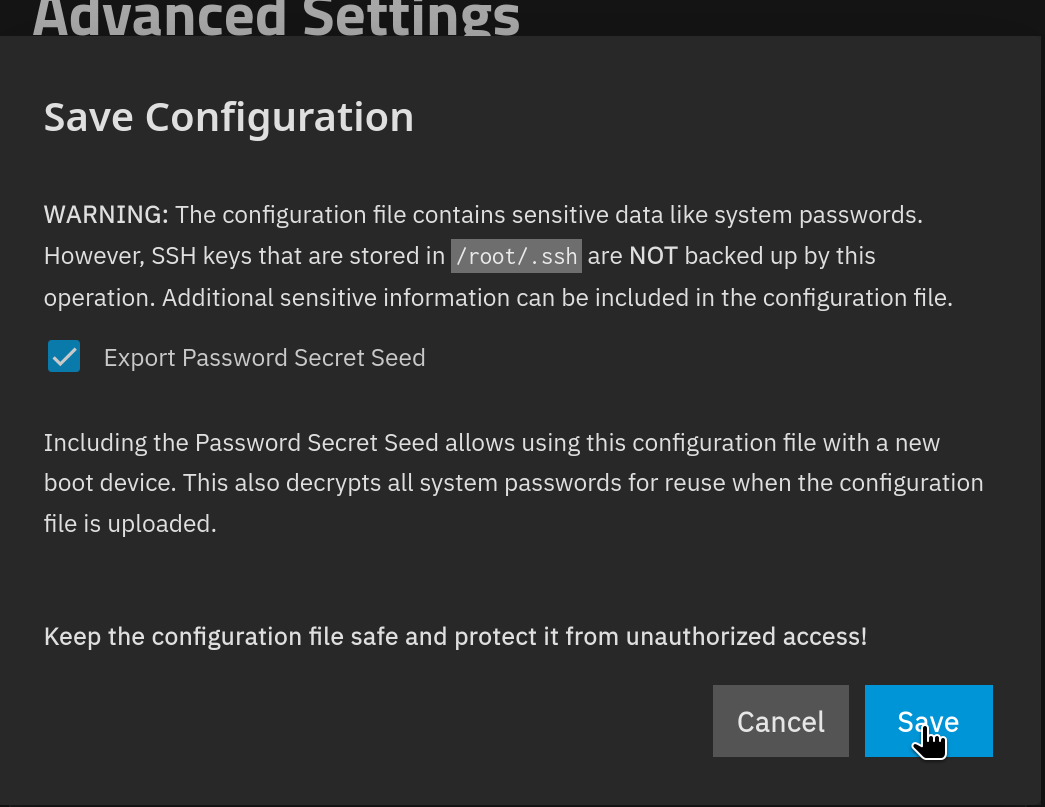Click the 'Keep the configuration file safe' notice
The height and width of the screenshot is (807, 1045).
tap(455, 636)
